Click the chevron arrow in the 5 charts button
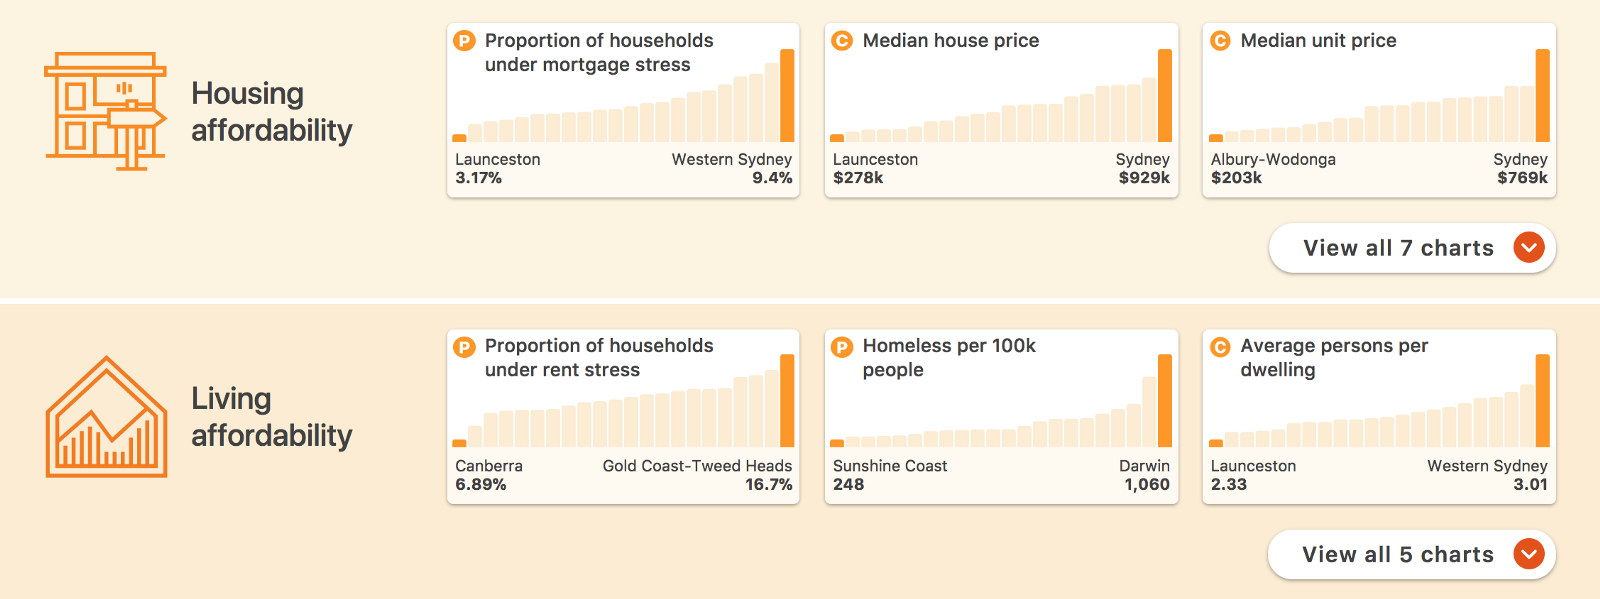Screen dimensions: 1600x599 (x=1529, y=554)
